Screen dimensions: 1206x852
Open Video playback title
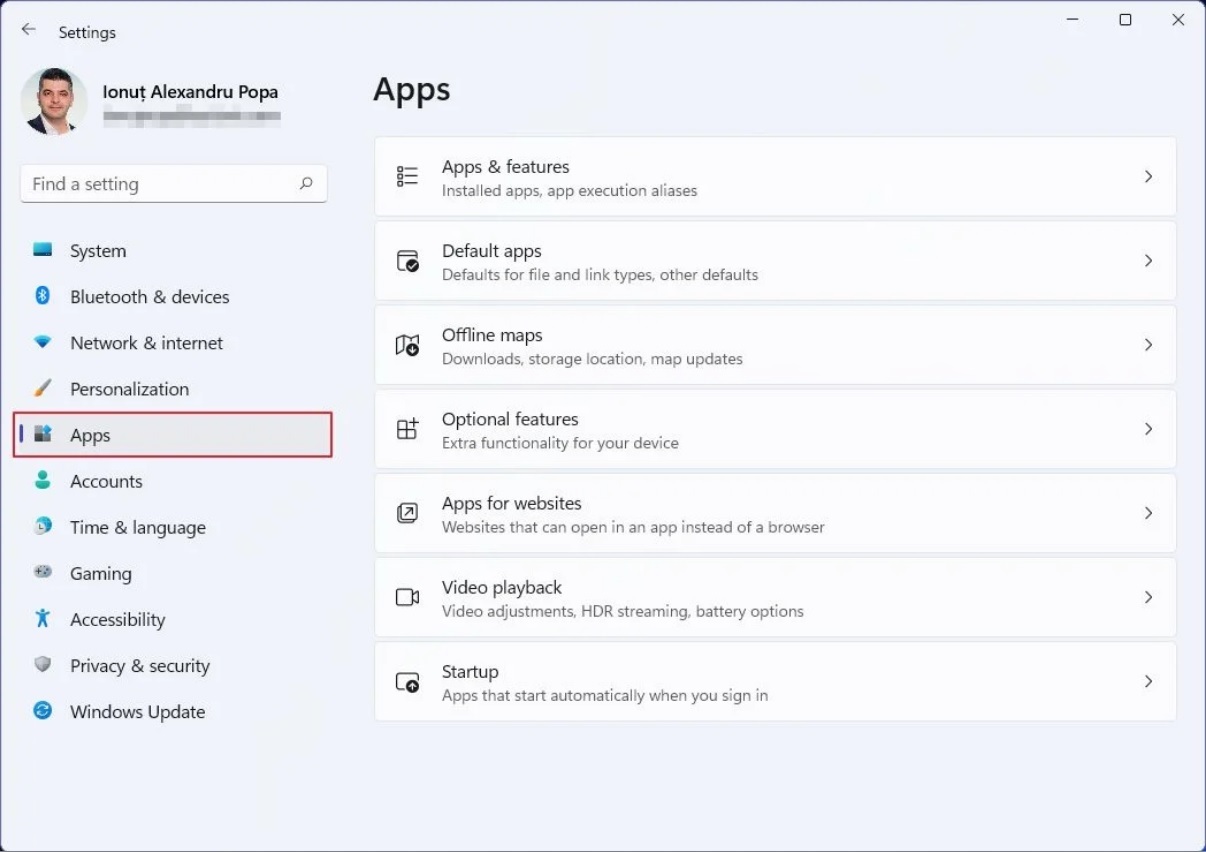click(502, 587)
